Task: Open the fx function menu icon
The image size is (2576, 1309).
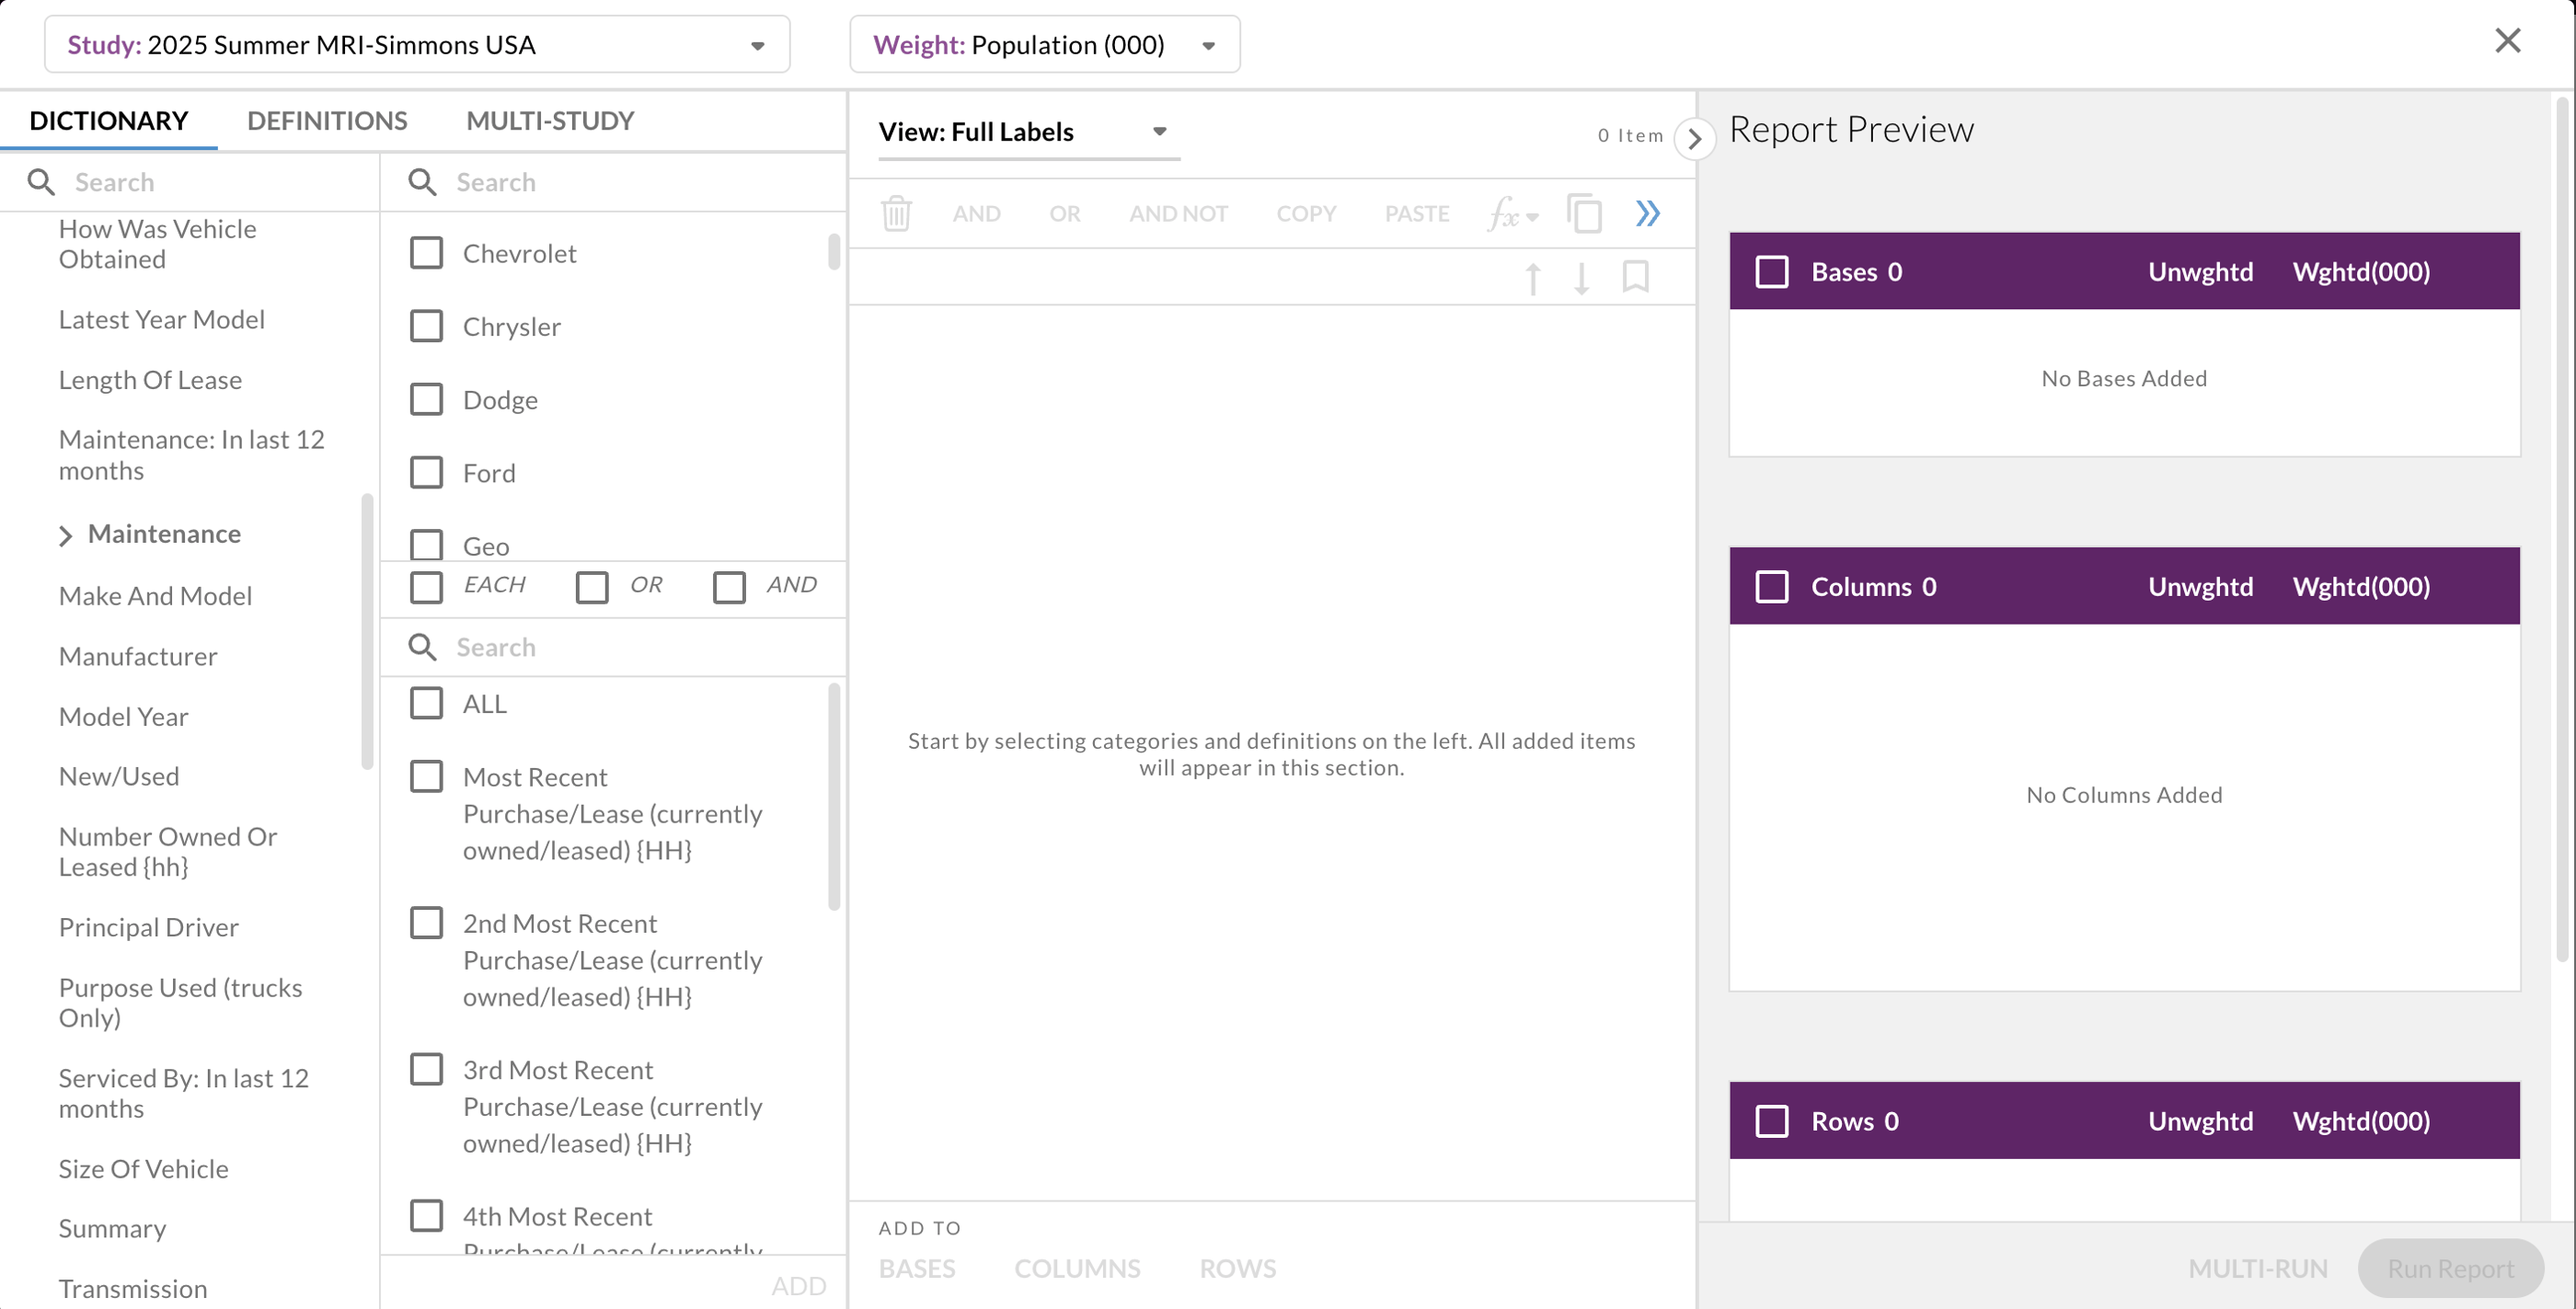Action: (x=1511, y=213)
